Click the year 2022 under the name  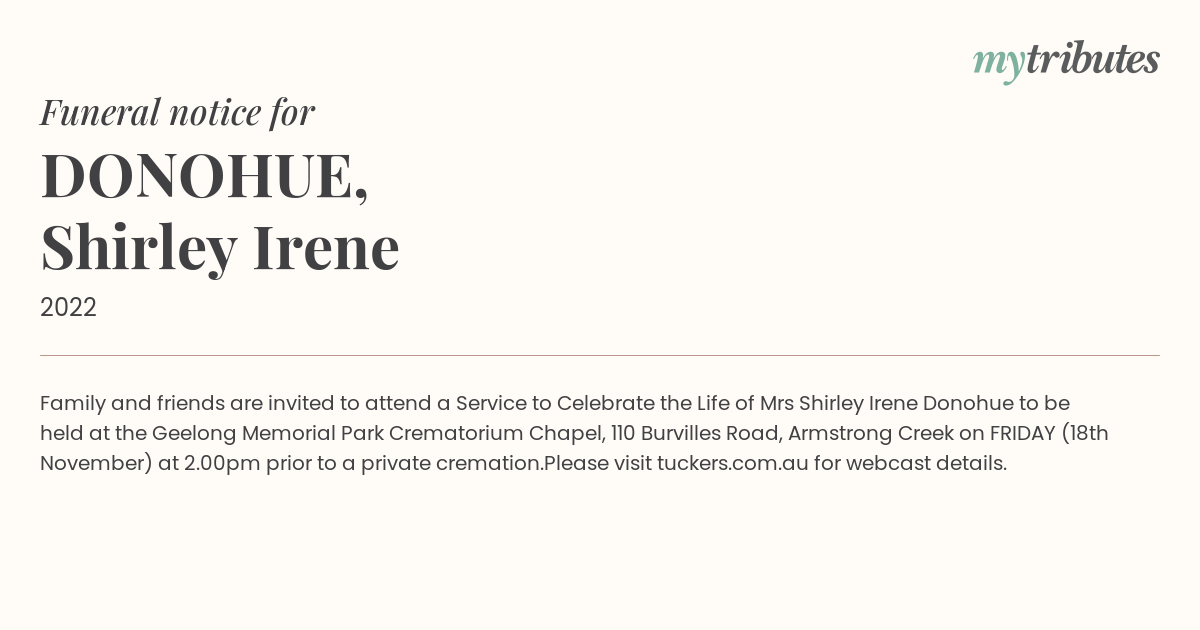click(68, 308)
